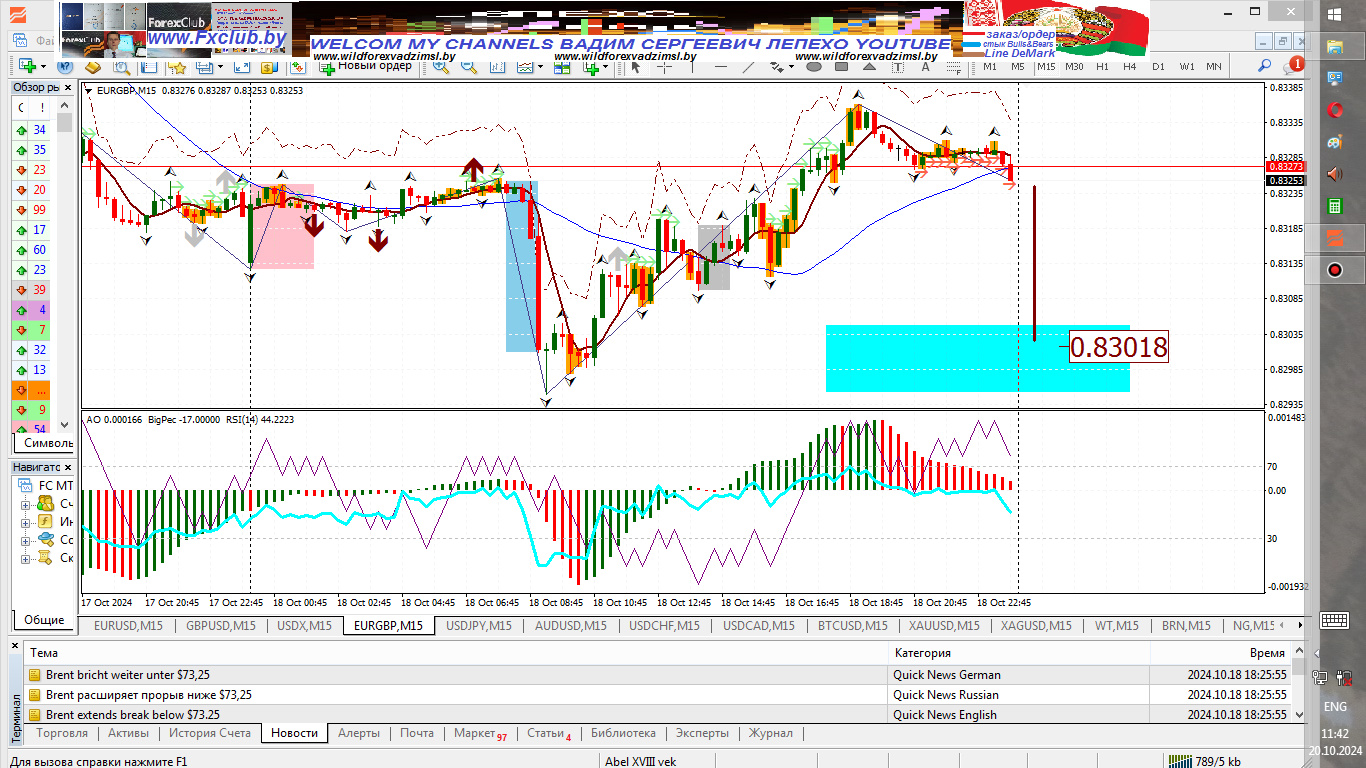Open the channels tool dropdown arrow
This screenshot has width=1366, height=768.
791,66
